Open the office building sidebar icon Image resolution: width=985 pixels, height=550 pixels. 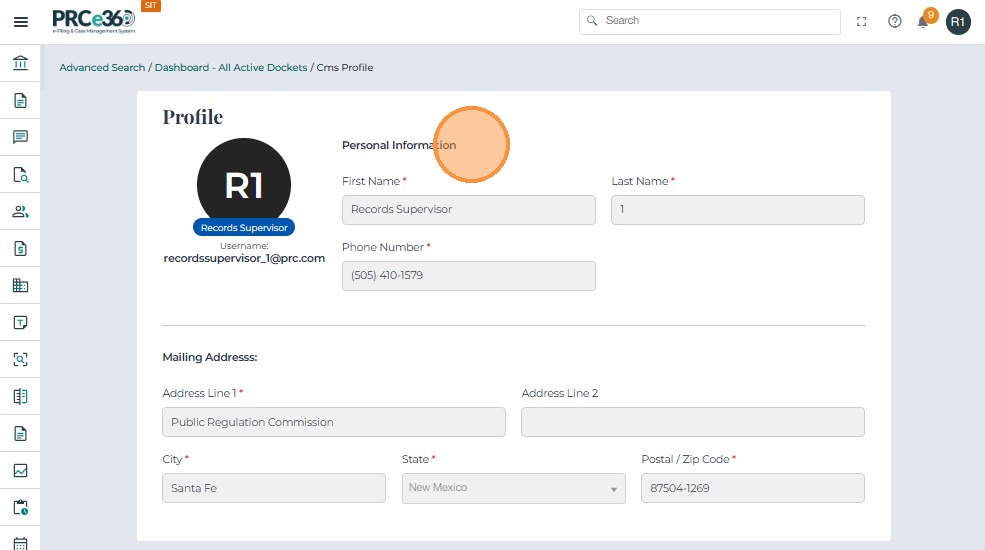click(20, 285)
